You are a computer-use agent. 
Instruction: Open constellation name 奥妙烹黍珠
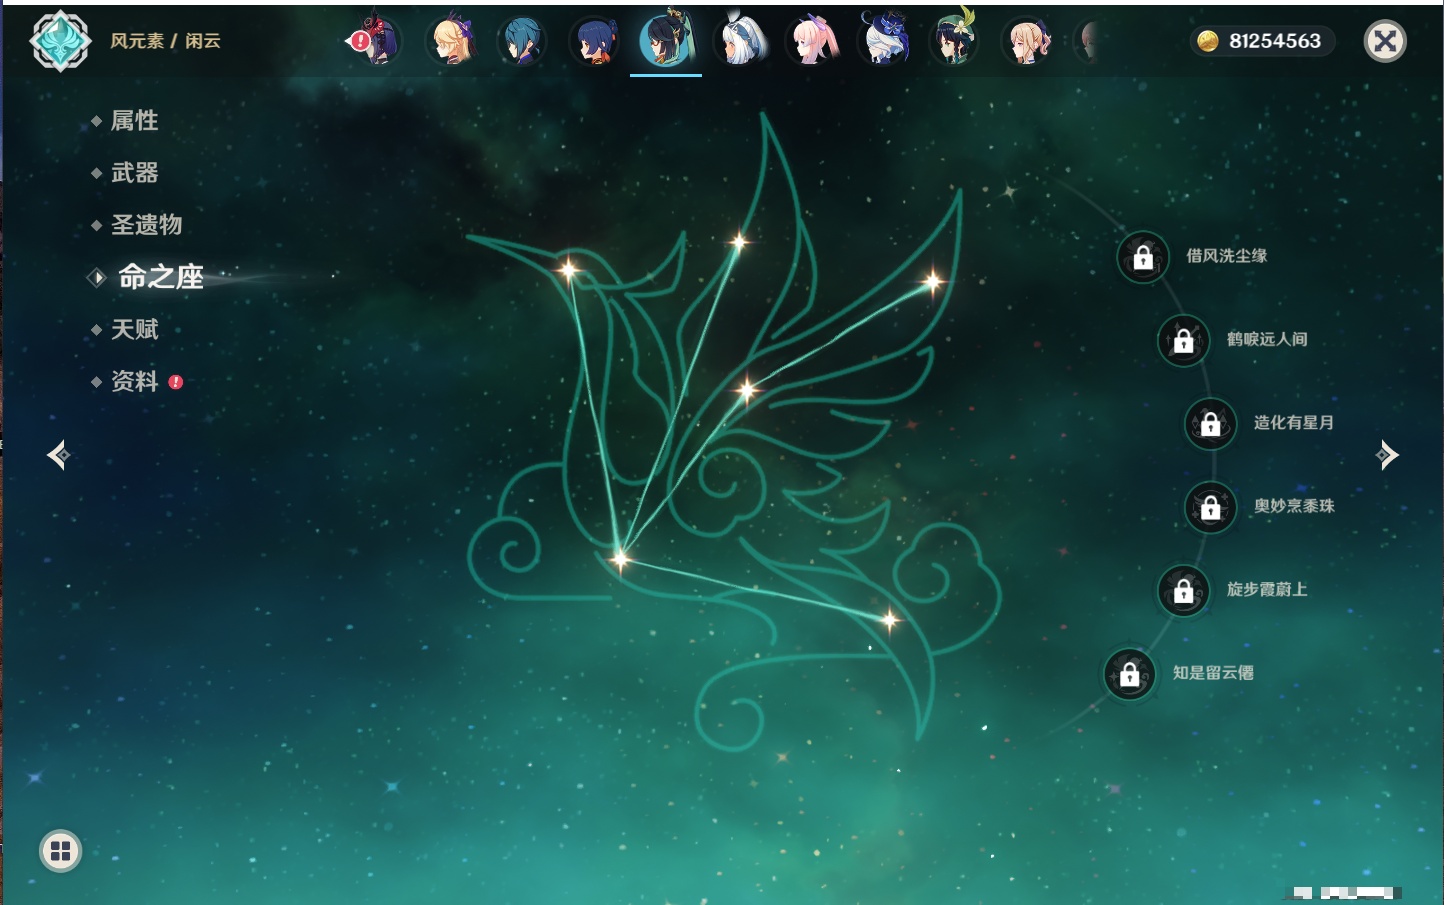tap(1294, 506)
